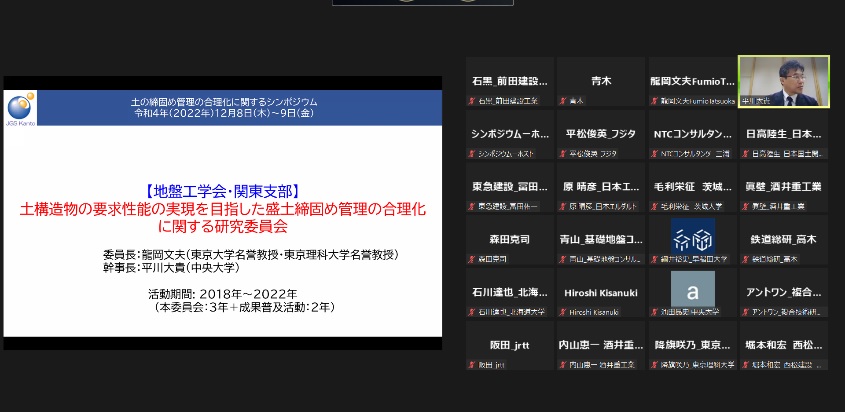The image size is (845, 412).
Task: Select the 平松俊英_フジタ participant tile
Action: [x=601, y=134]
